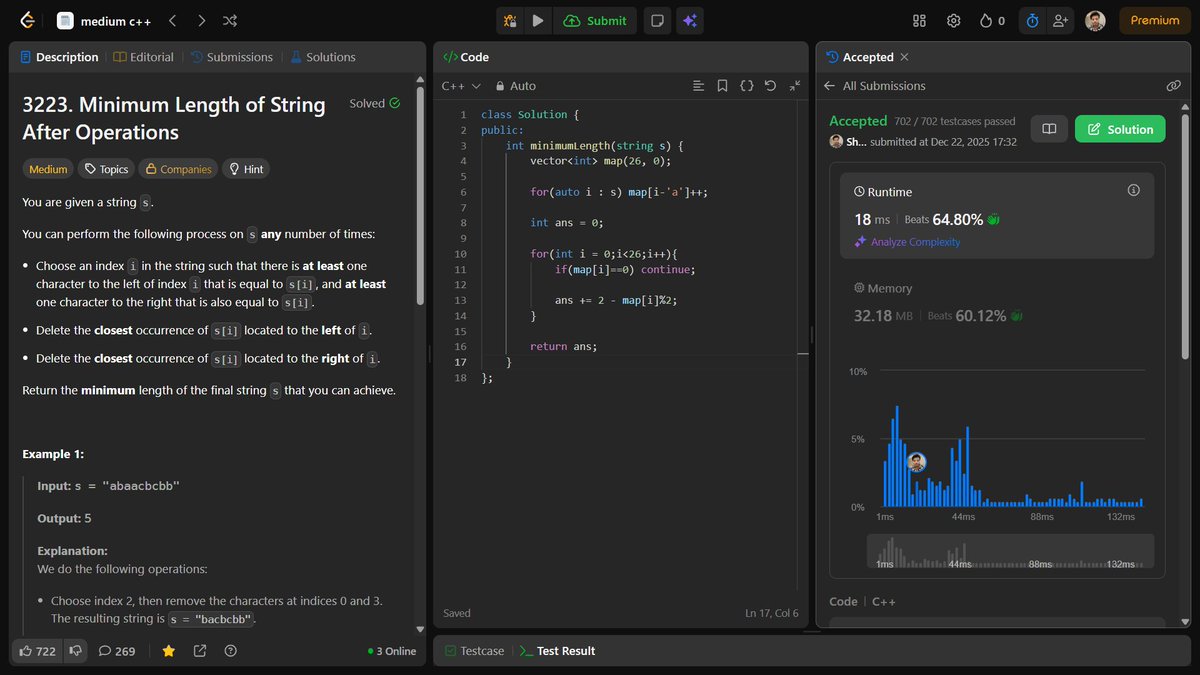Click the AI sparkles assistant icon
This screenshot has height=675, width=1200.
690,20
